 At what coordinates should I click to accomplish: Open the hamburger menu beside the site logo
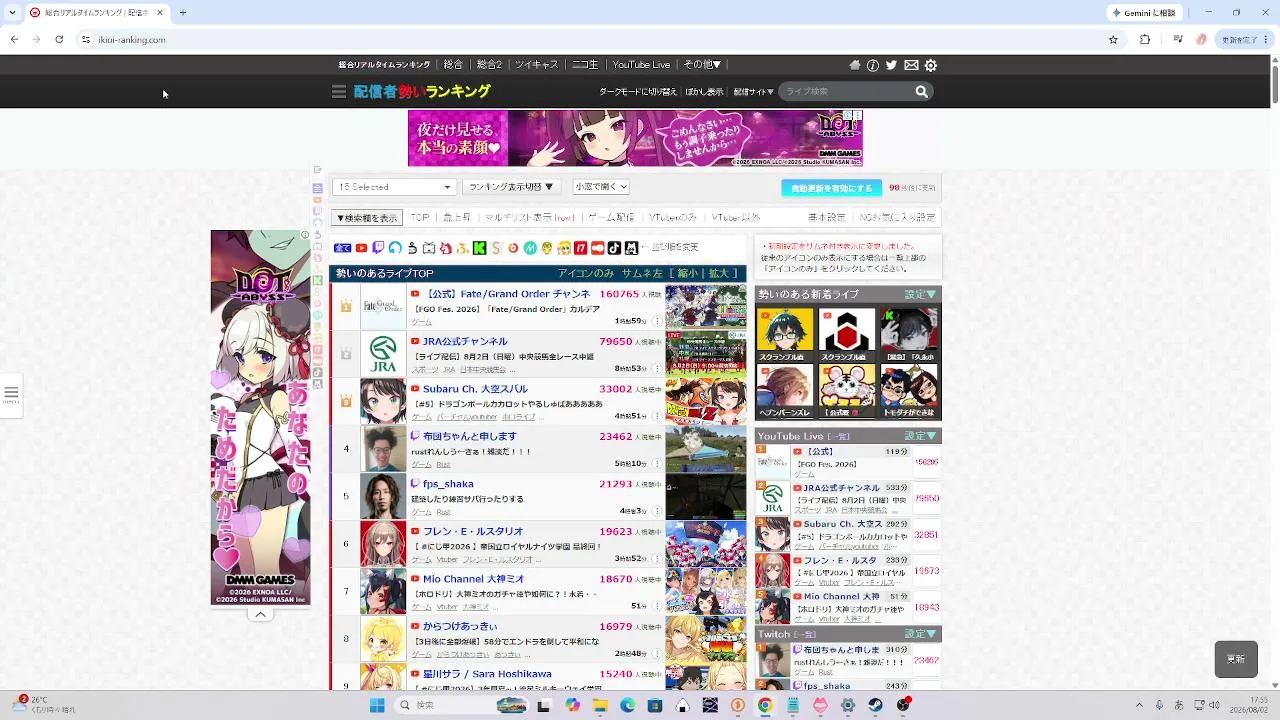[339, 92]
